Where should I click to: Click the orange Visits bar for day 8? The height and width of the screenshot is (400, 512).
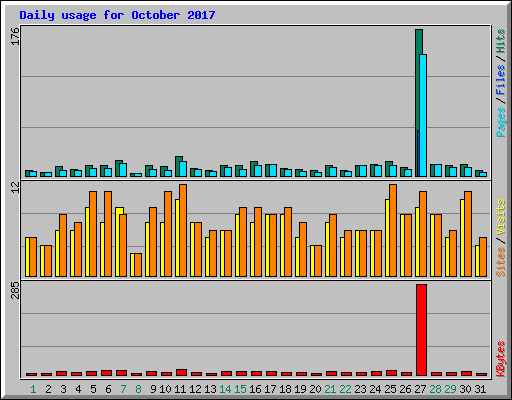coord(138,265)
